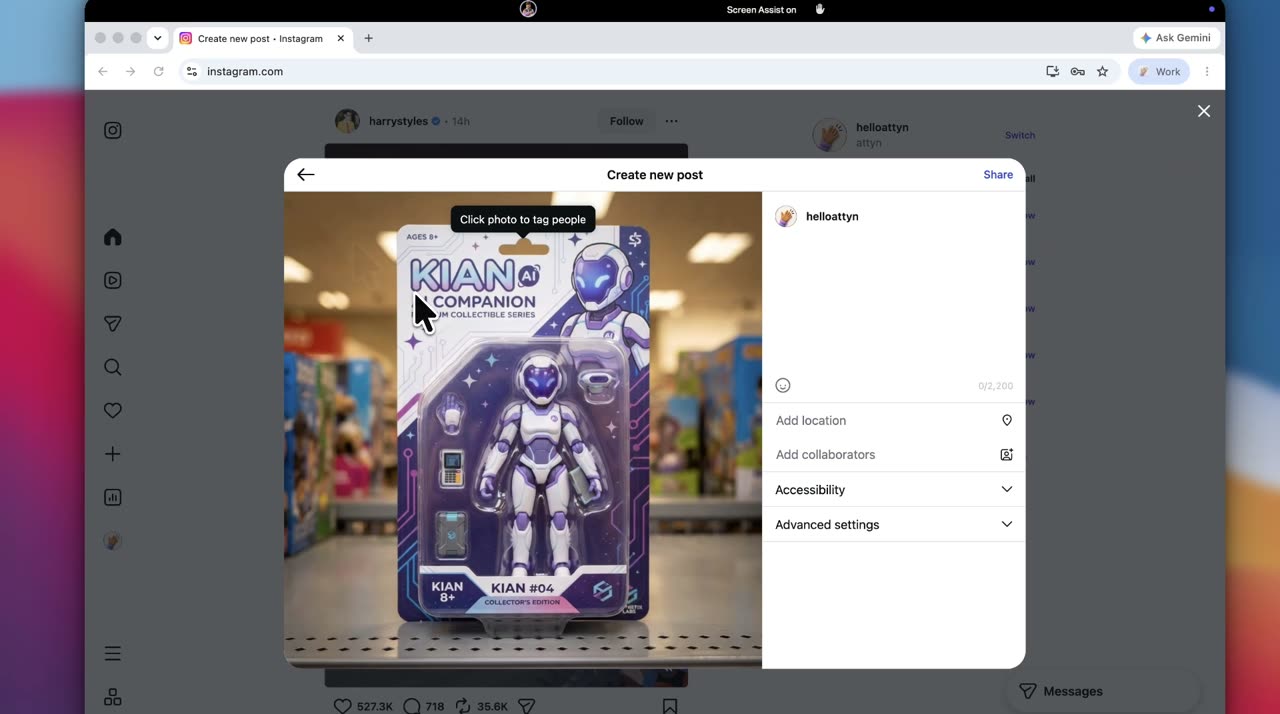
Task: Like the harrystyles post with heart icon
Action: point(342,706)
